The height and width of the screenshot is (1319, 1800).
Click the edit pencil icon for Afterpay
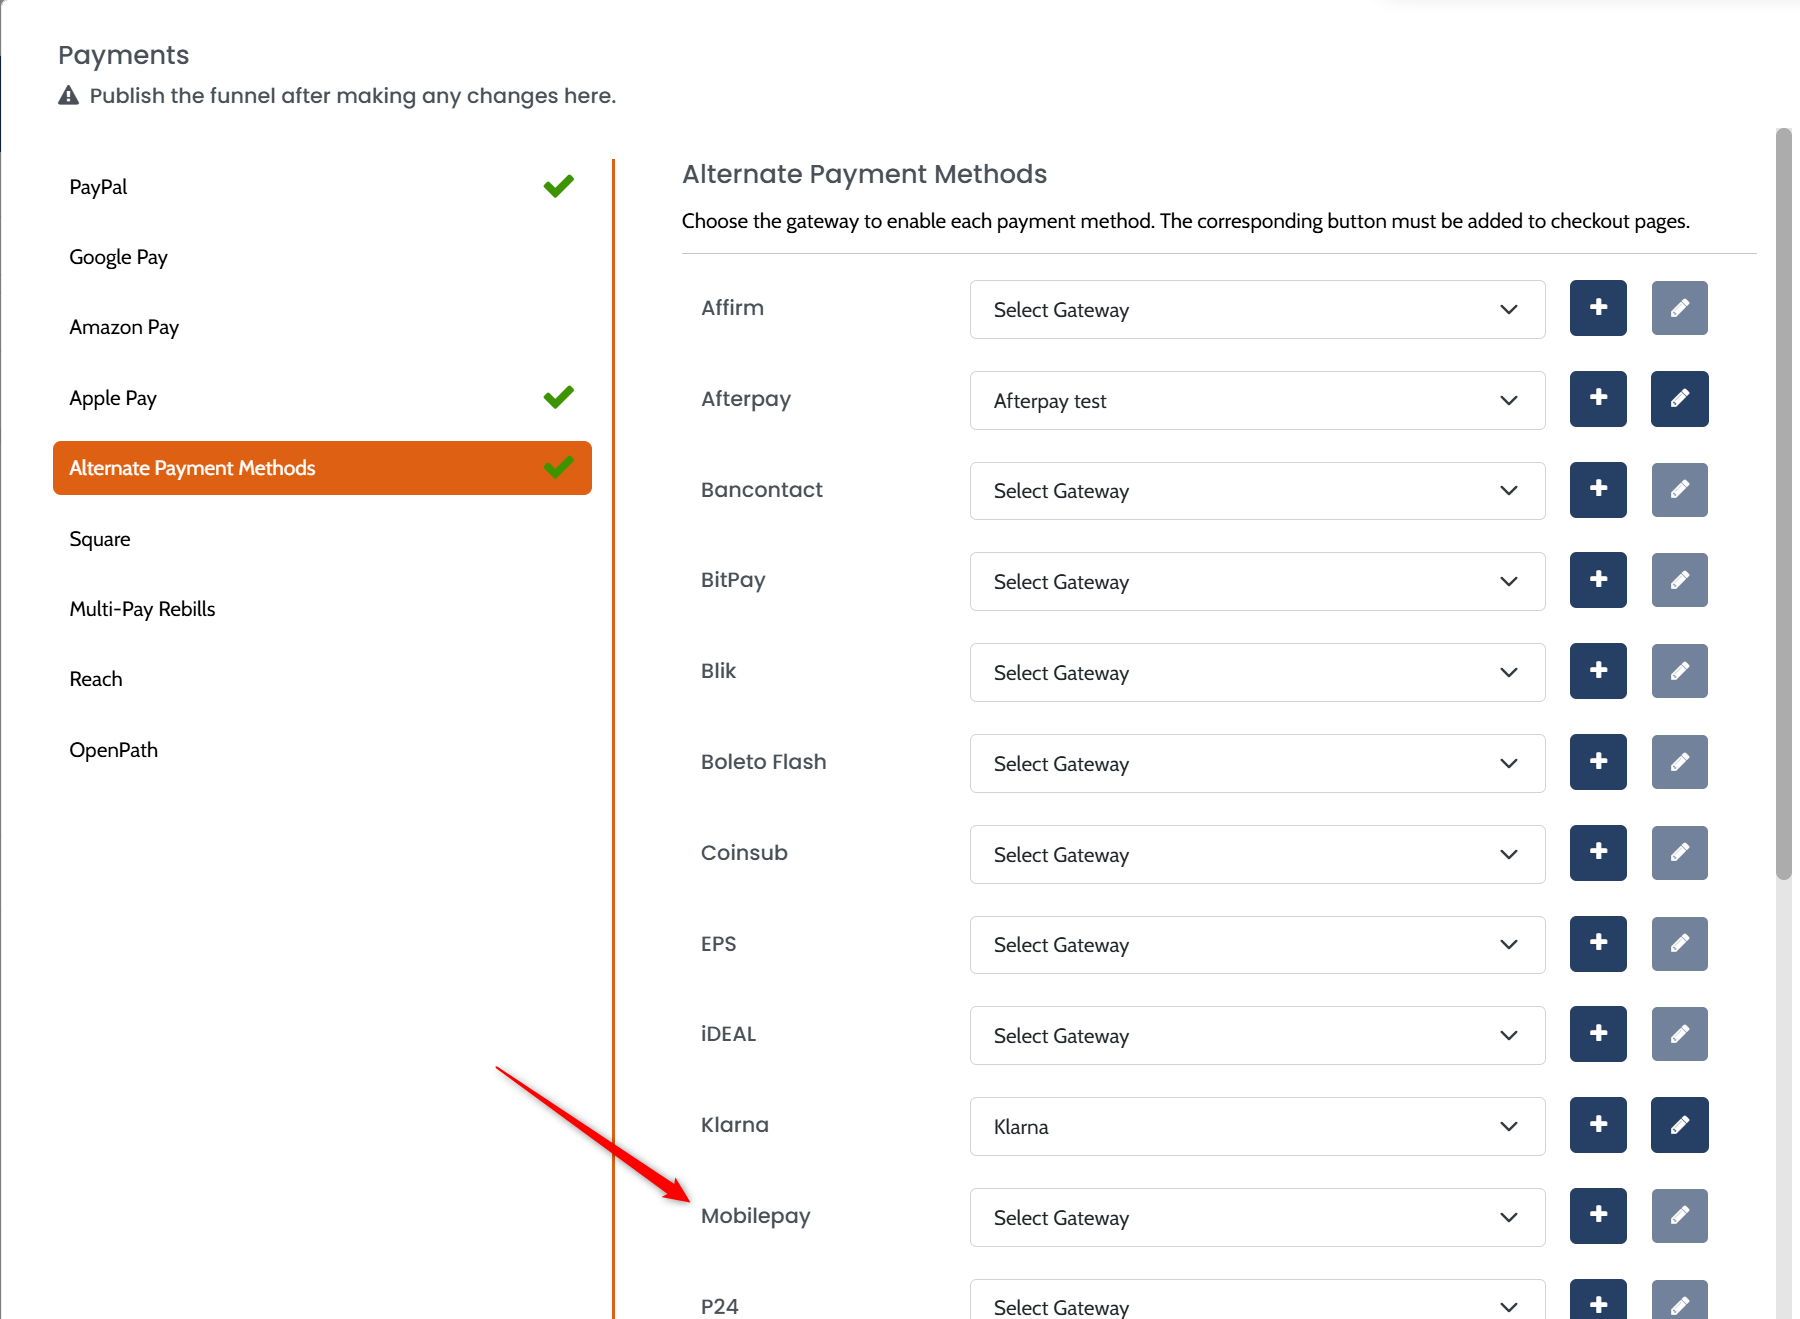[1679, 399]
